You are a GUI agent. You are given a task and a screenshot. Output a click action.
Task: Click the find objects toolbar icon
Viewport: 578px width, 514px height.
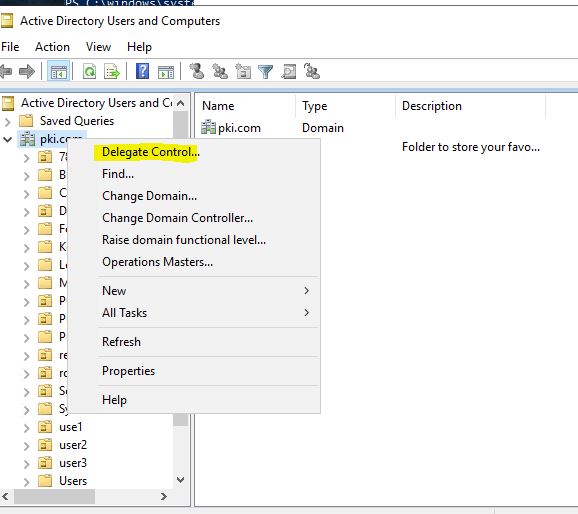[x=289, y=71]
